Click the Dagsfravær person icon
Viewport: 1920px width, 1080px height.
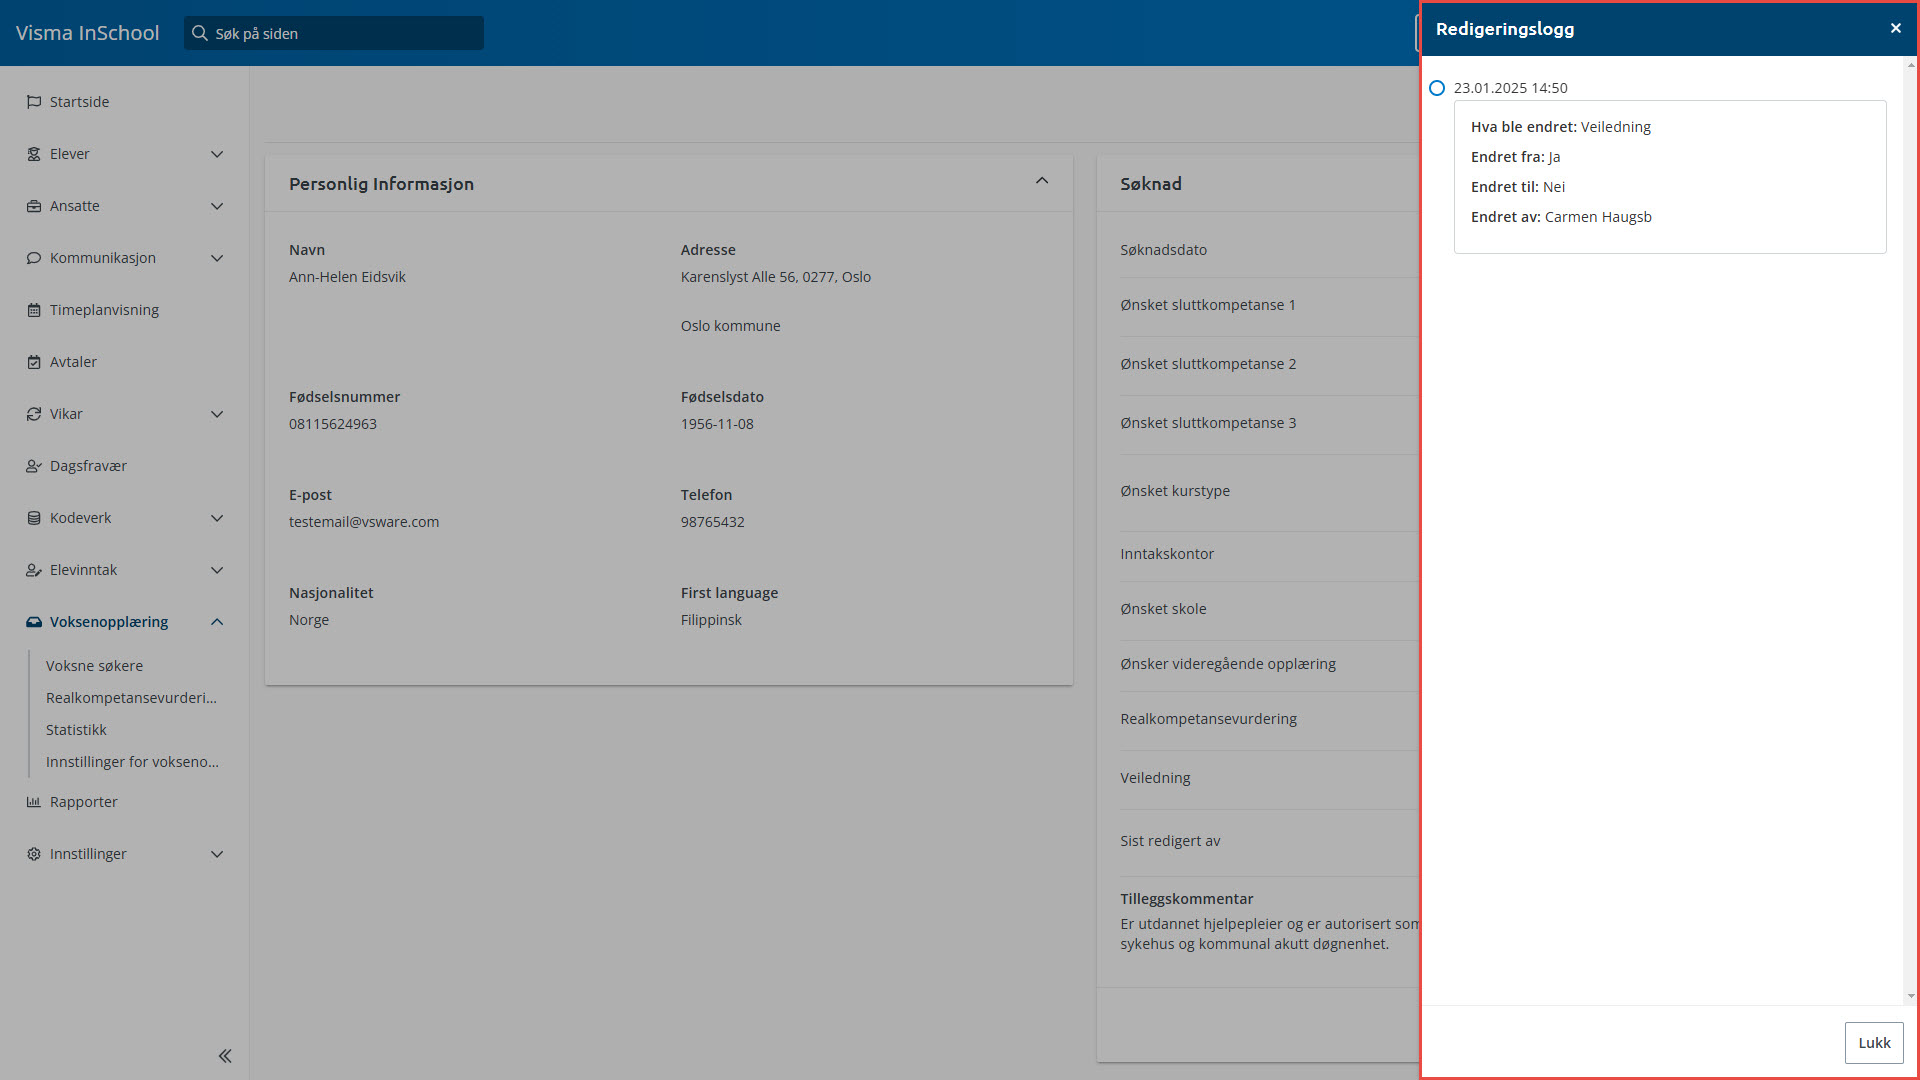point(34,466)
